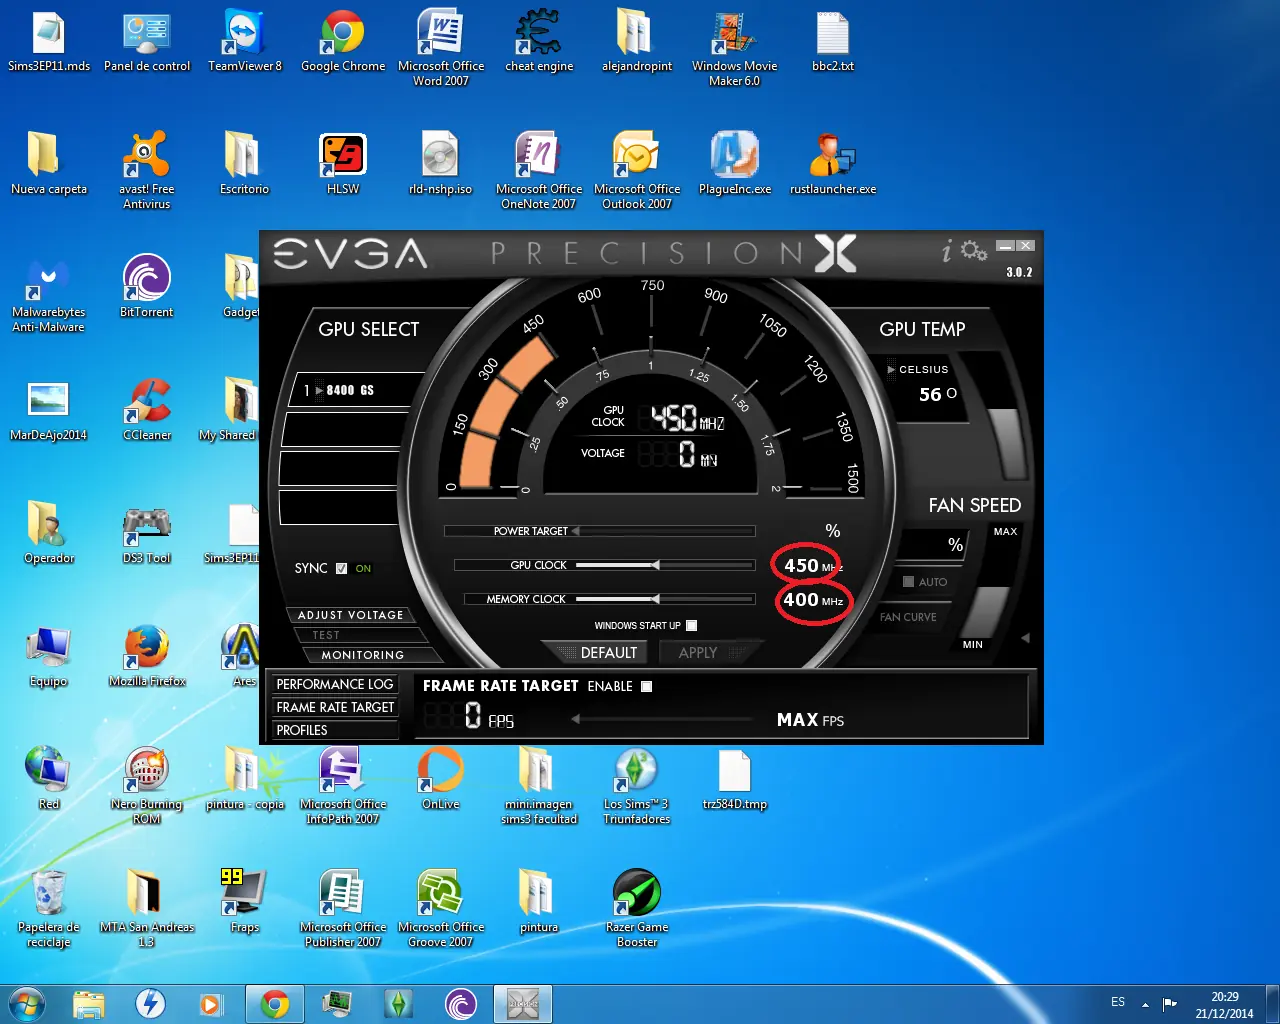Enable AUTO fan speed checkbox
Image resolution: width=1280 pixels, height=1024 pixels.
(909, 581)
